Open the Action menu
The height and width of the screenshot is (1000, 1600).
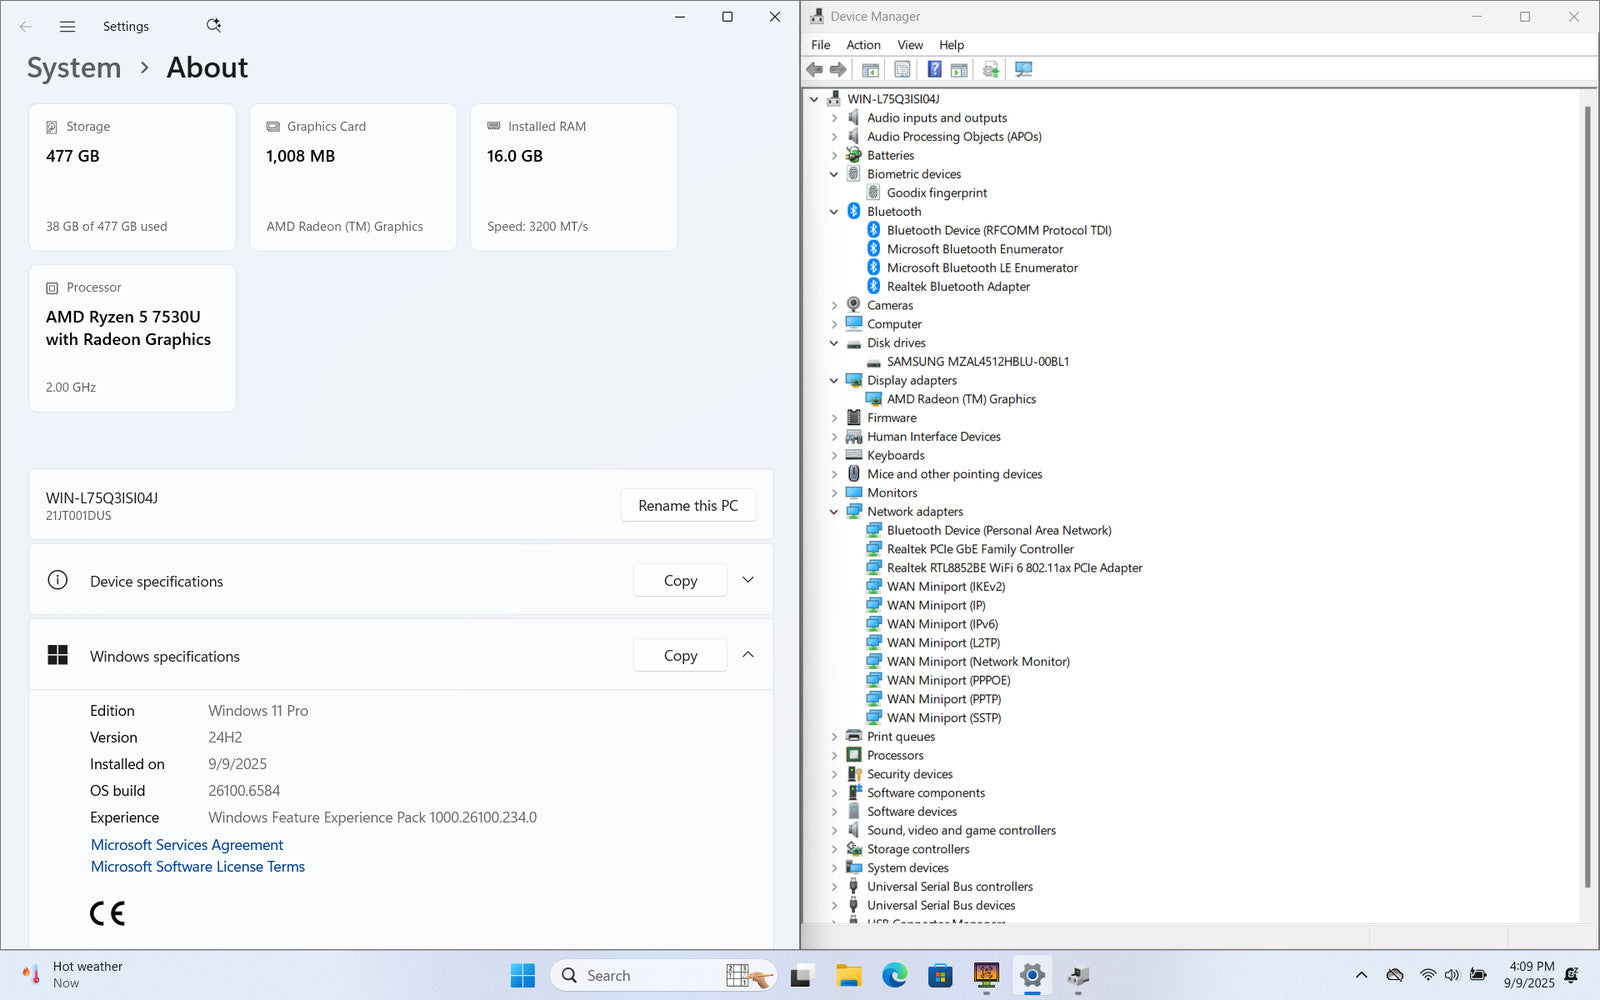pos(863,45)
